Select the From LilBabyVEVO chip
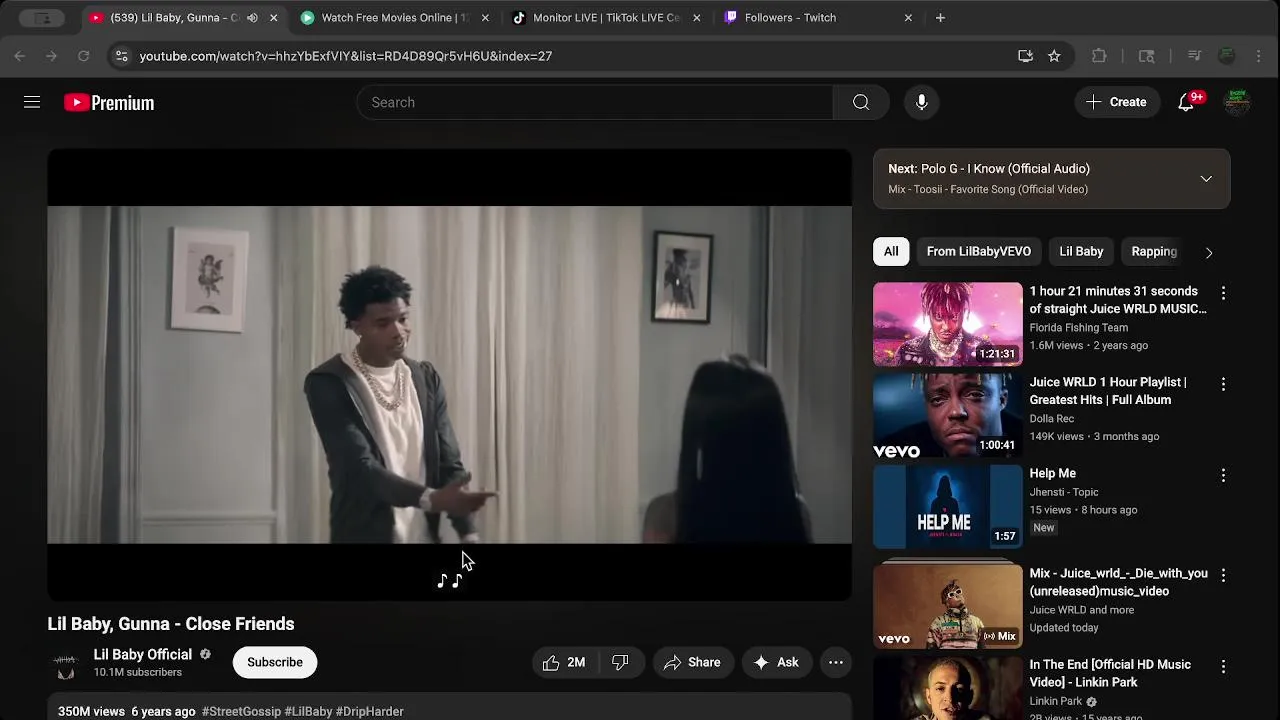This screenshot has height=720, width=1280. [978, 251]
